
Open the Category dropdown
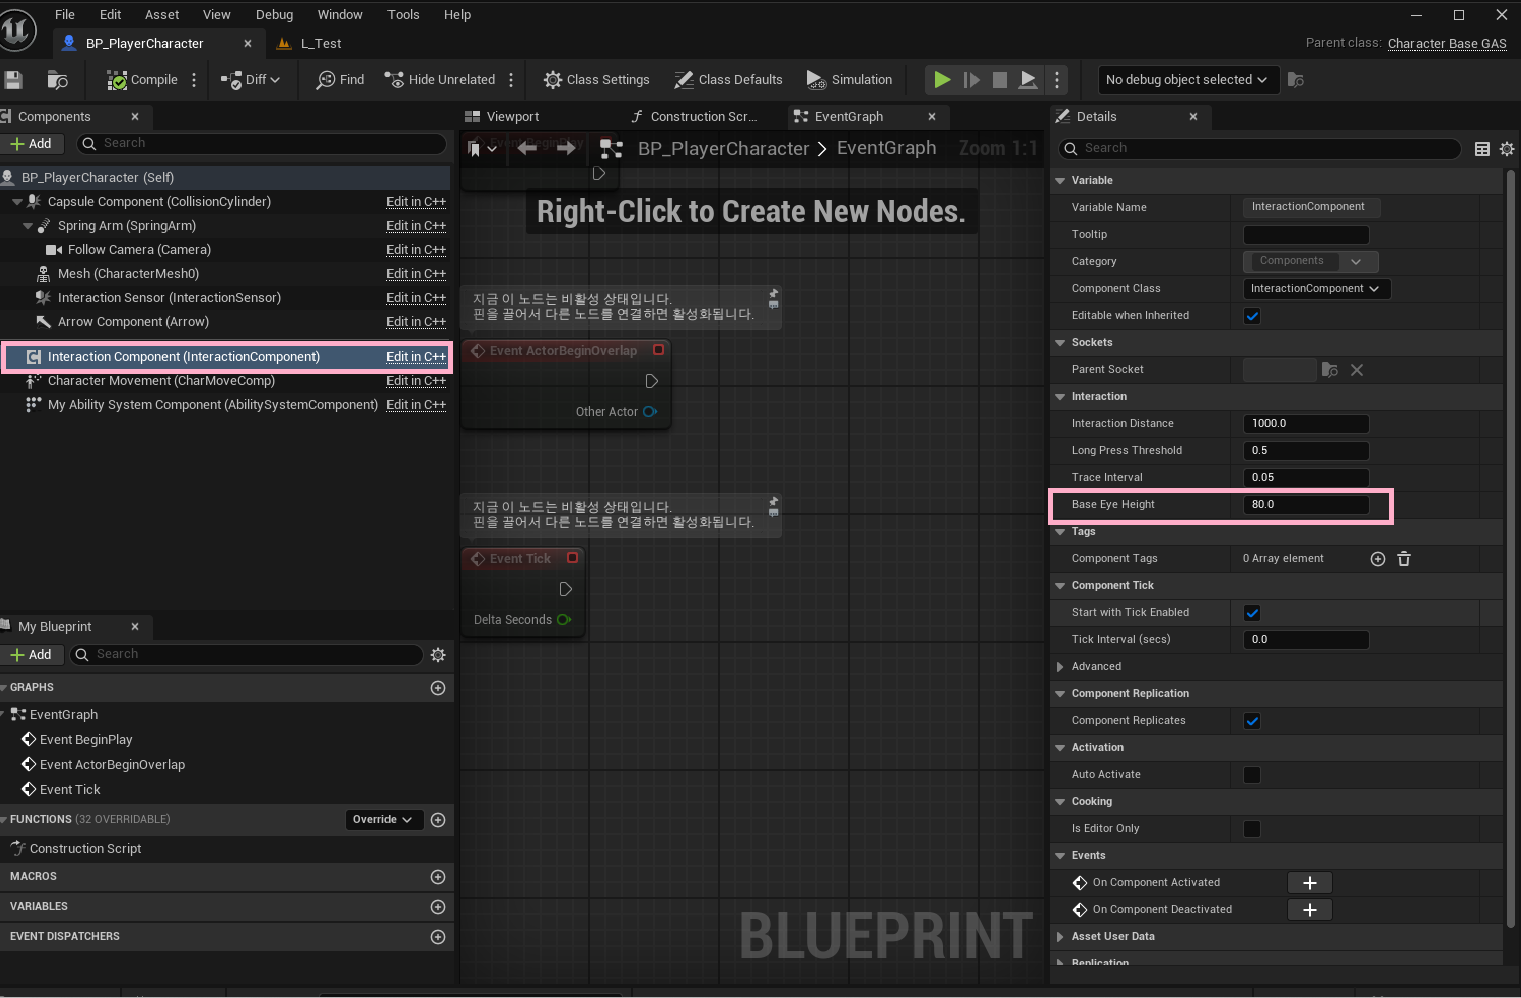pyautogui.click(x=1311, y=262)
